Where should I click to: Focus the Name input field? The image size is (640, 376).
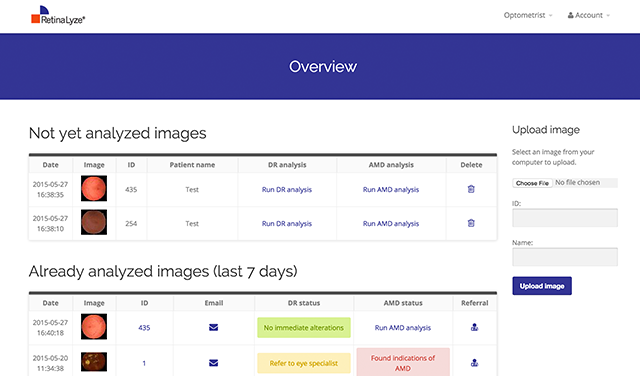pyautogui.click(x=564, y=257)
